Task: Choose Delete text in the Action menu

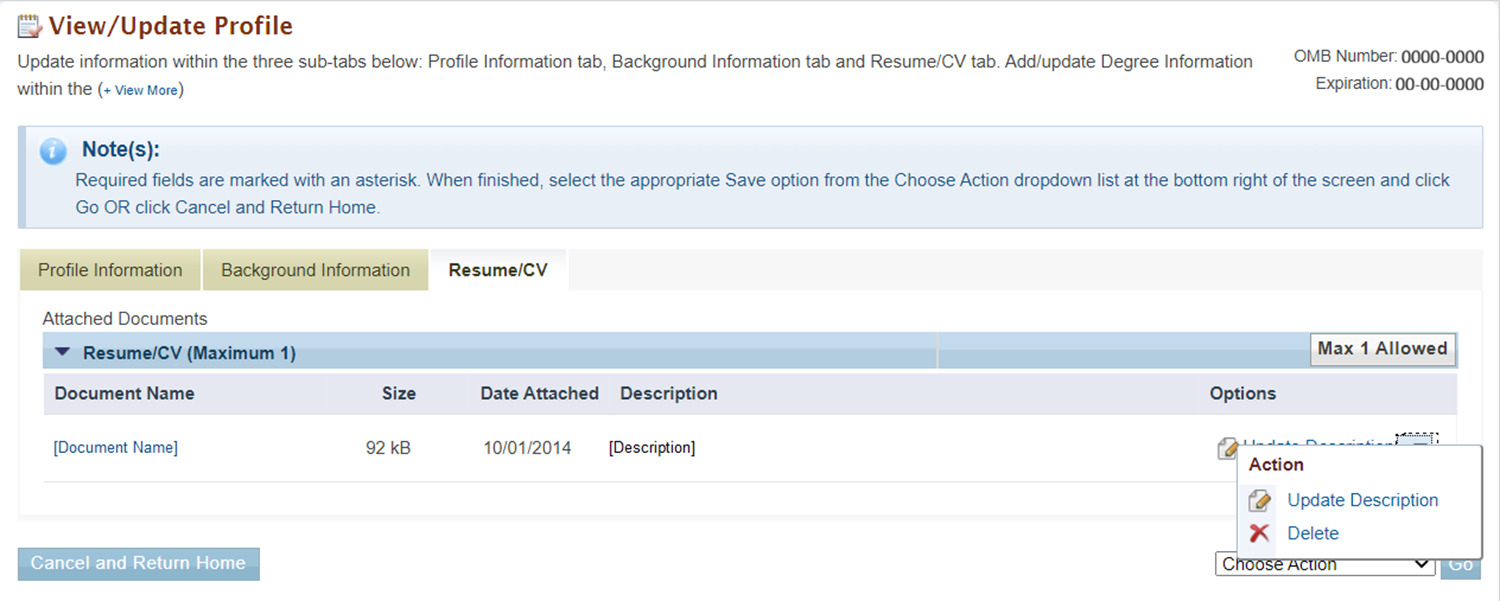Action: pos(1313,534)
